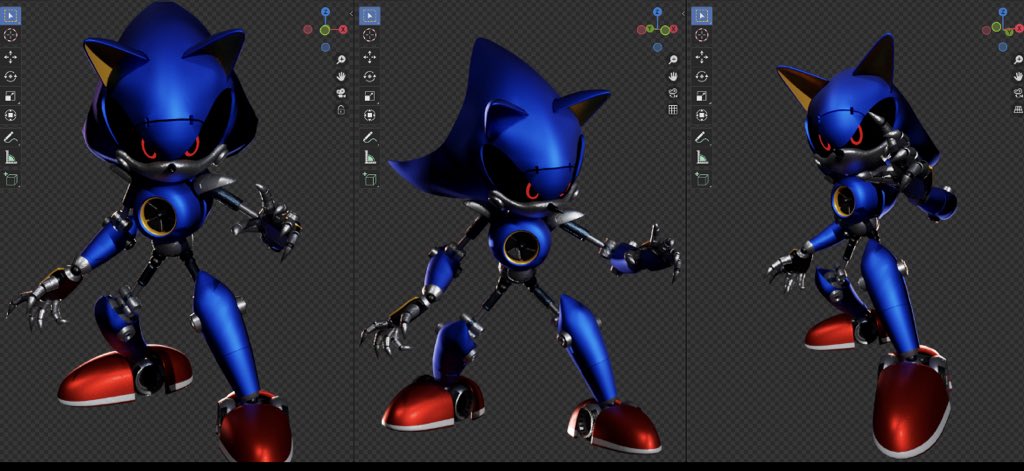Toggle camera view in middle viewport
The height and width of the screenshot is (471, 1024).
(673, 93)
